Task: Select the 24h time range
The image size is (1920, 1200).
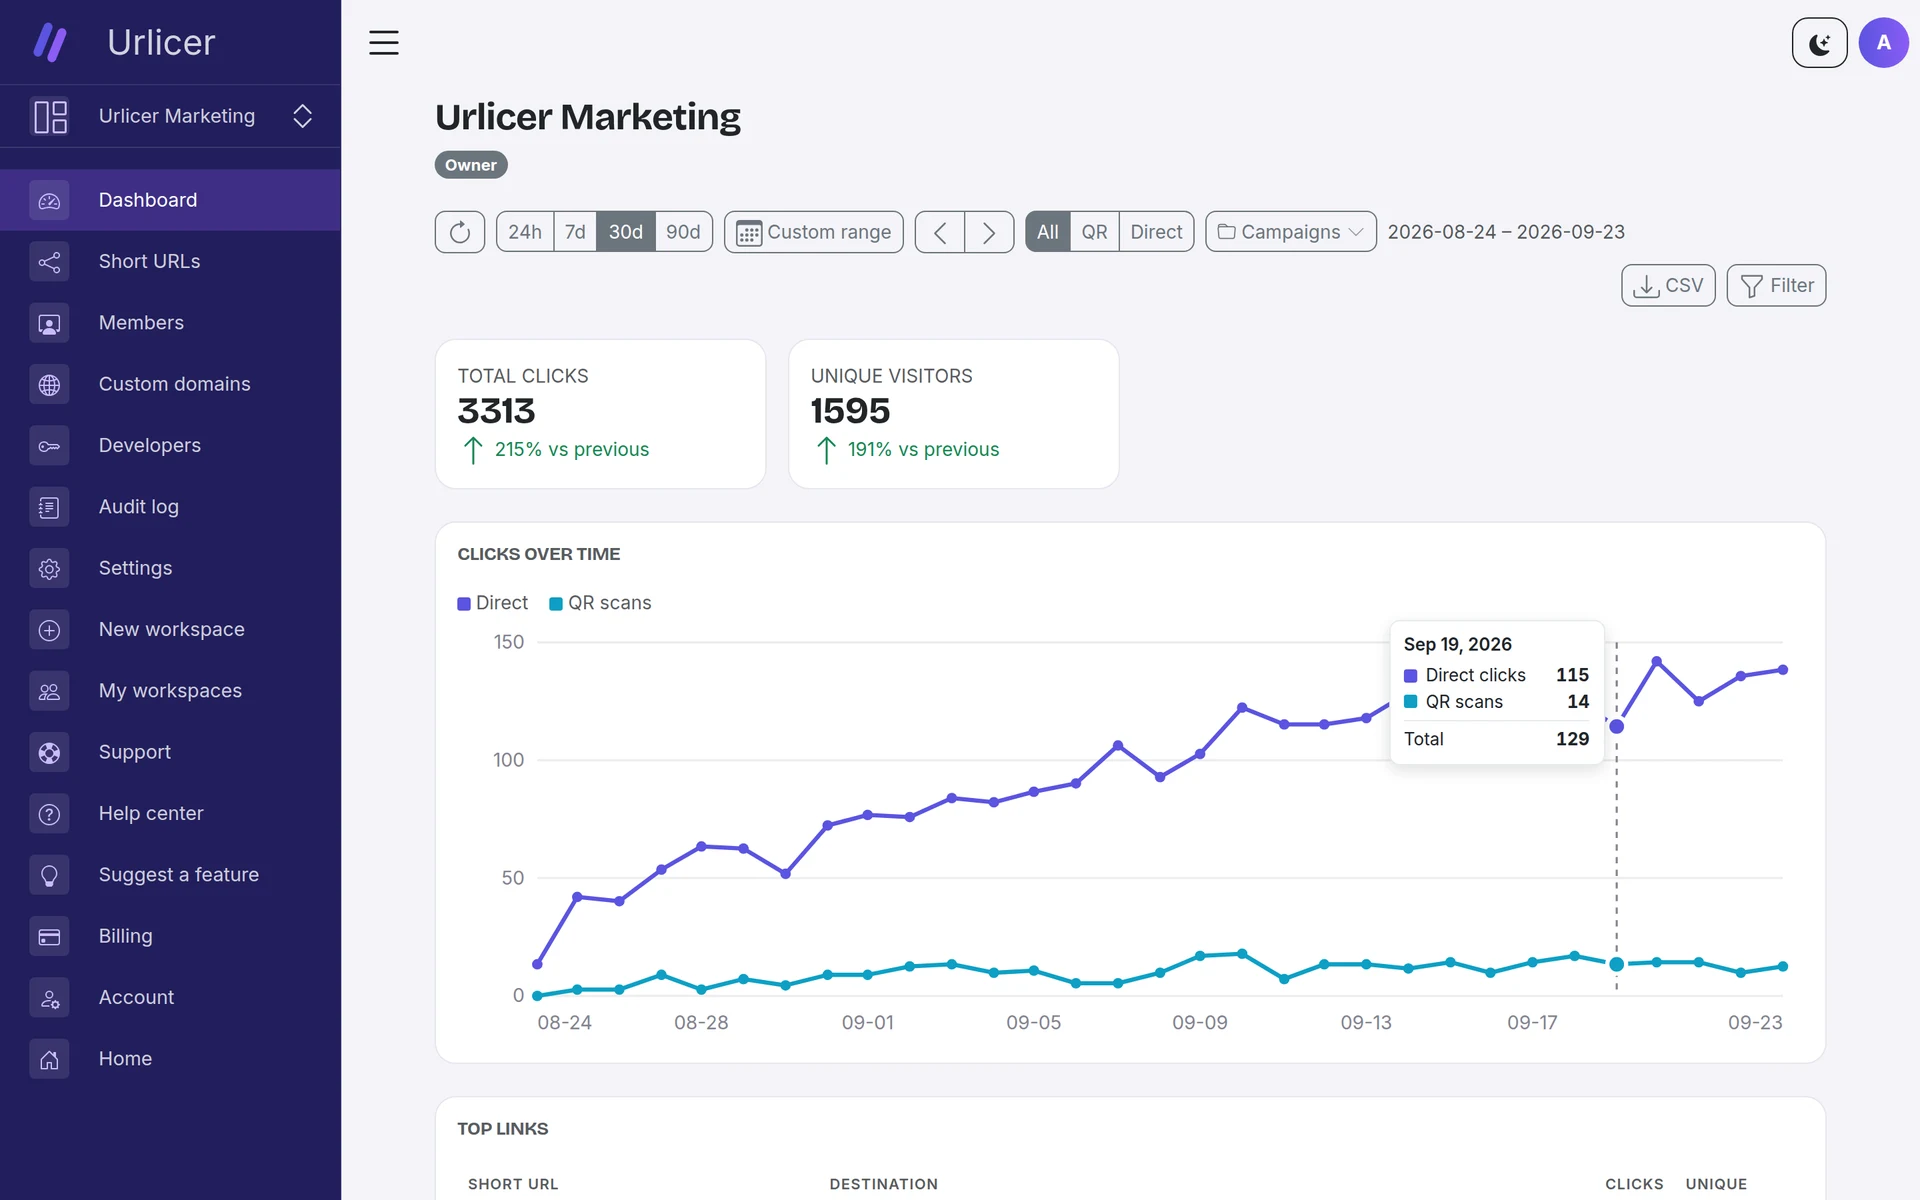Action: 525,232
